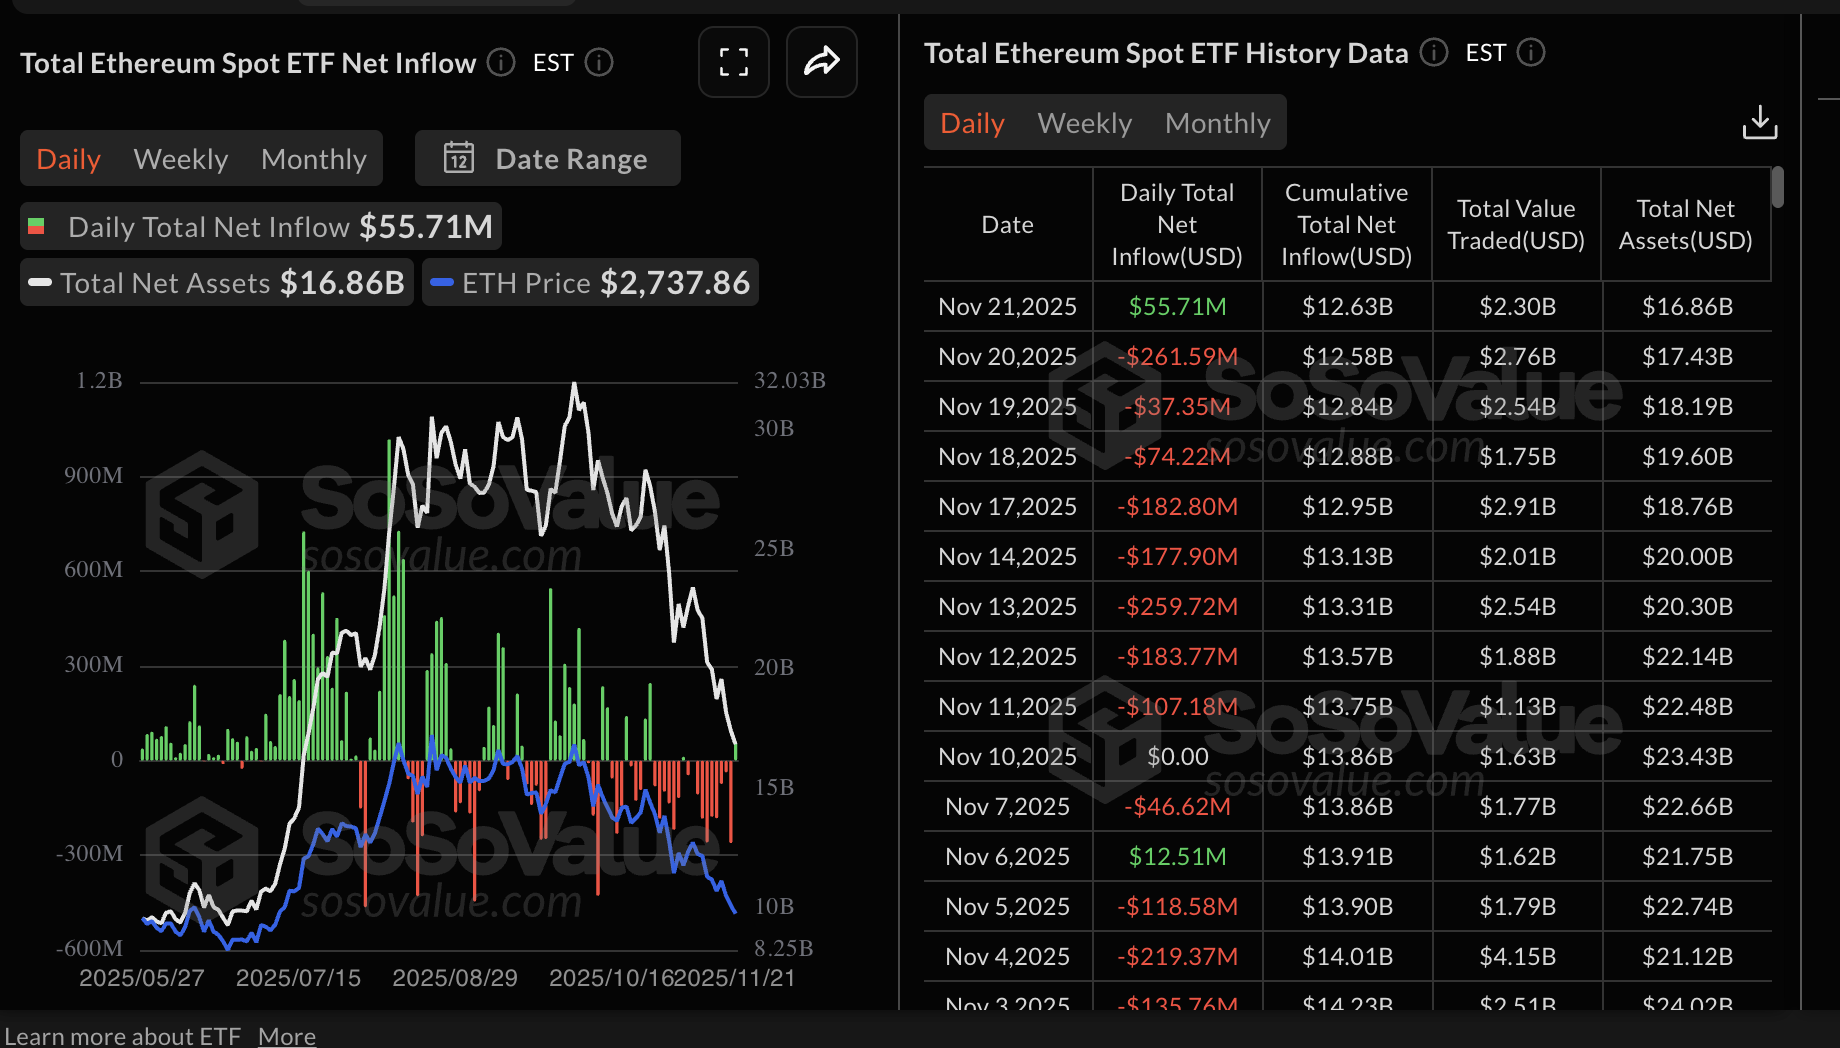This screenshot has height=1048, width=1840.
Task: Toggle the ETH Price line visibility
Action: point(589,282)
